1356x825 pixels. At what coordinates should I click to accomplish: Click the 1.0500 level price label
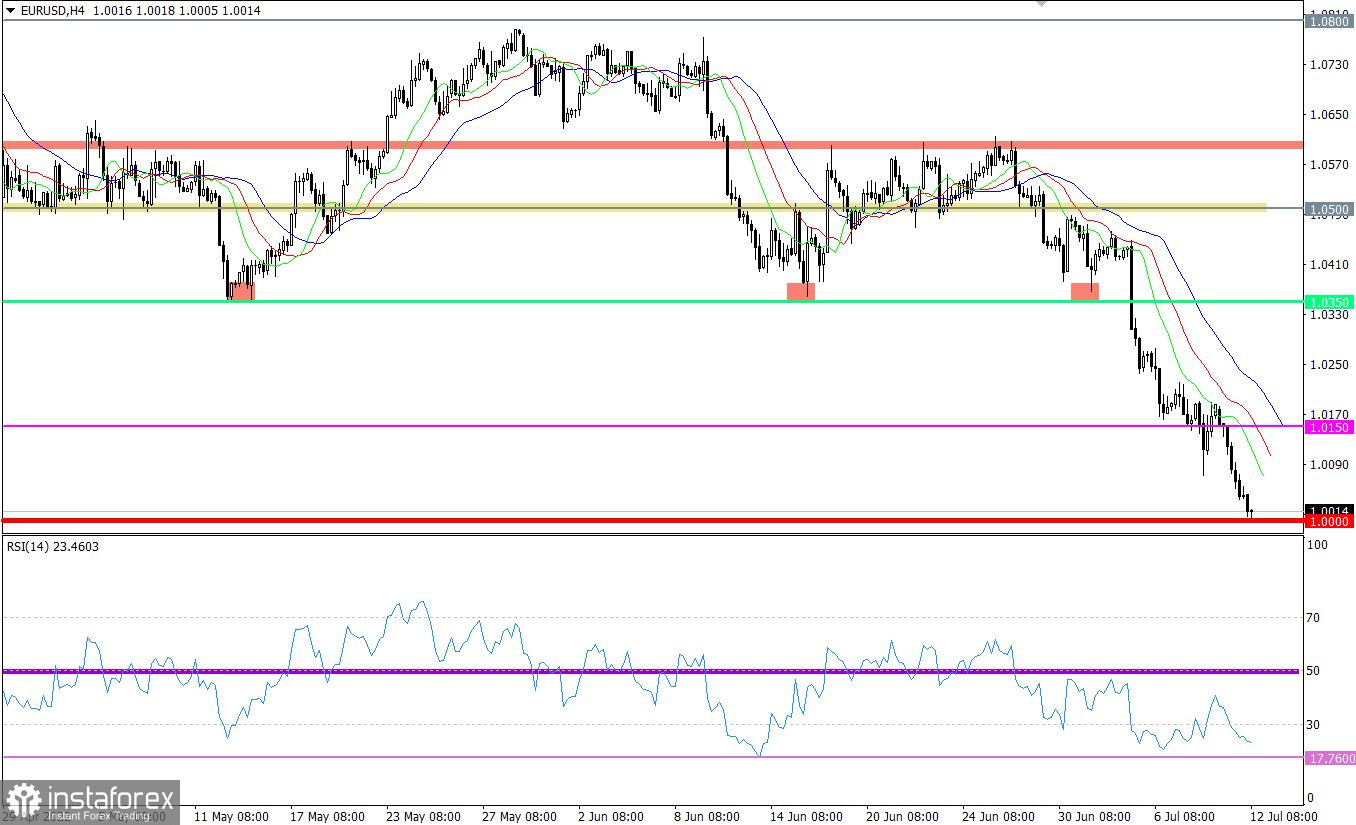click(x=1330, y=209)
